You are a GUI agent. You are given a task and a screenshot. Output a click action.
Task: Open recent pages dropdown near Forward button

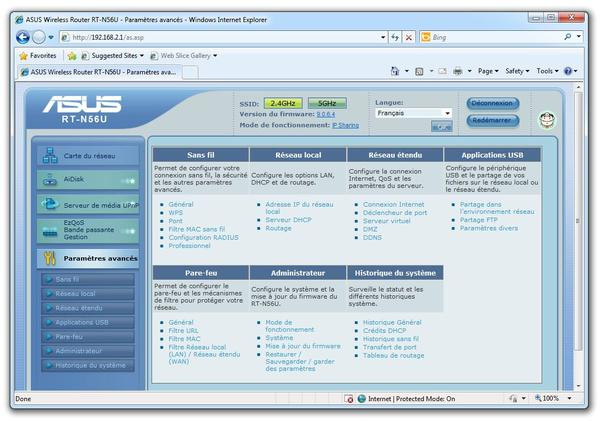pos(51,38)
